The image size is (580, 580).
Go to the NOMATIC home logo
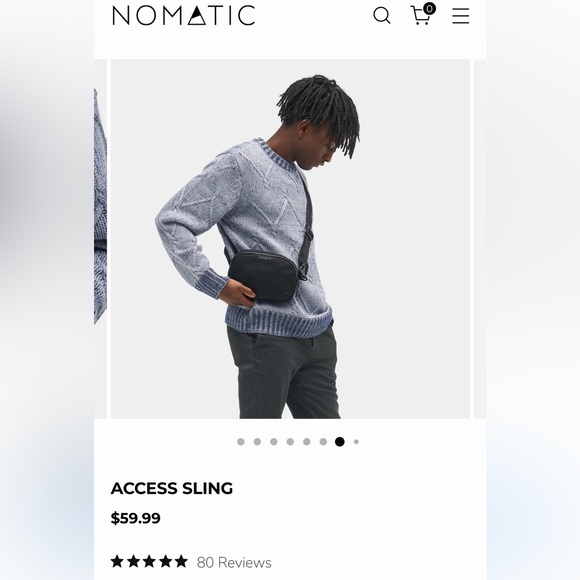coord(183,15)
